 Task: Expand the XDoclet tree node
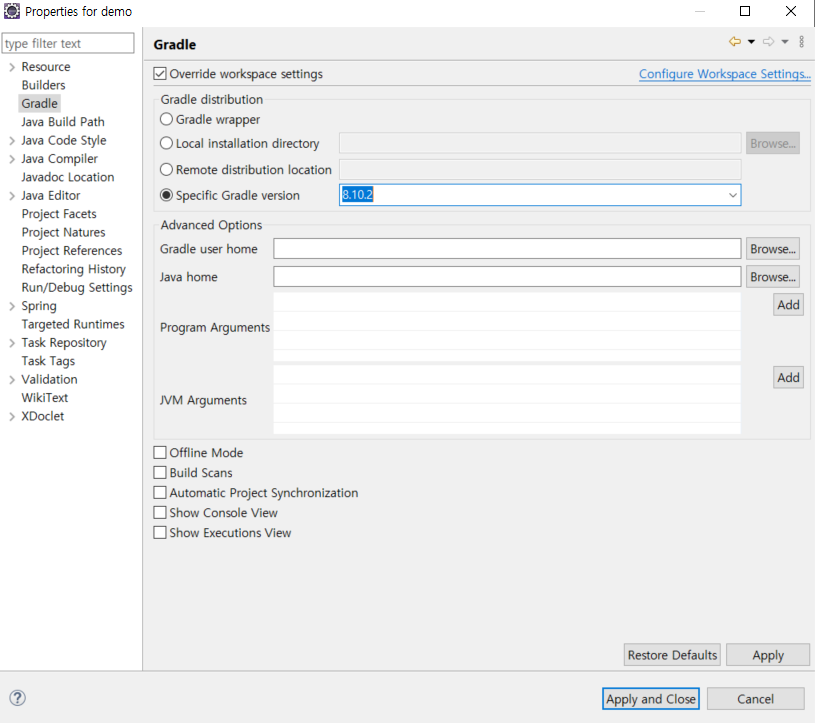coord(12,416)
